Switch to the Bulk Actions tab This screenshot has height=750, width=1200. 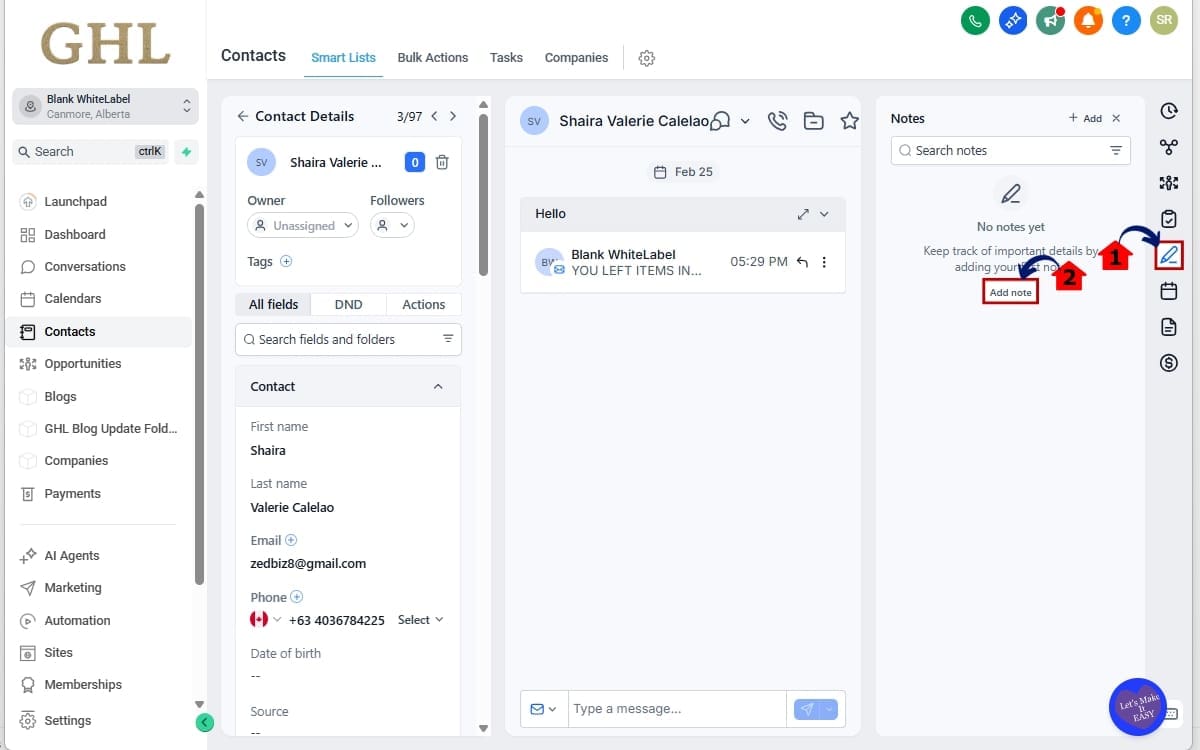[x=432, y=57]
